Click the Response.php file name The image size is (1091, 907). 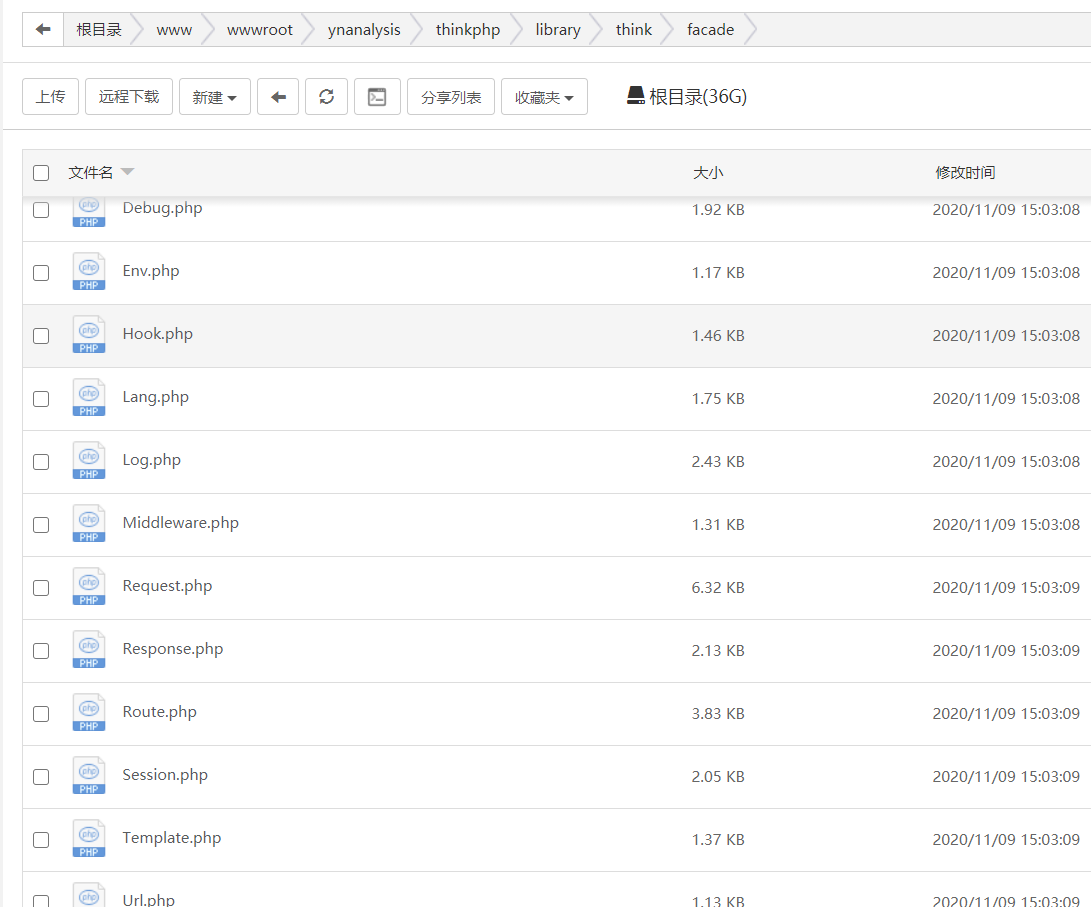coord(173,649)
